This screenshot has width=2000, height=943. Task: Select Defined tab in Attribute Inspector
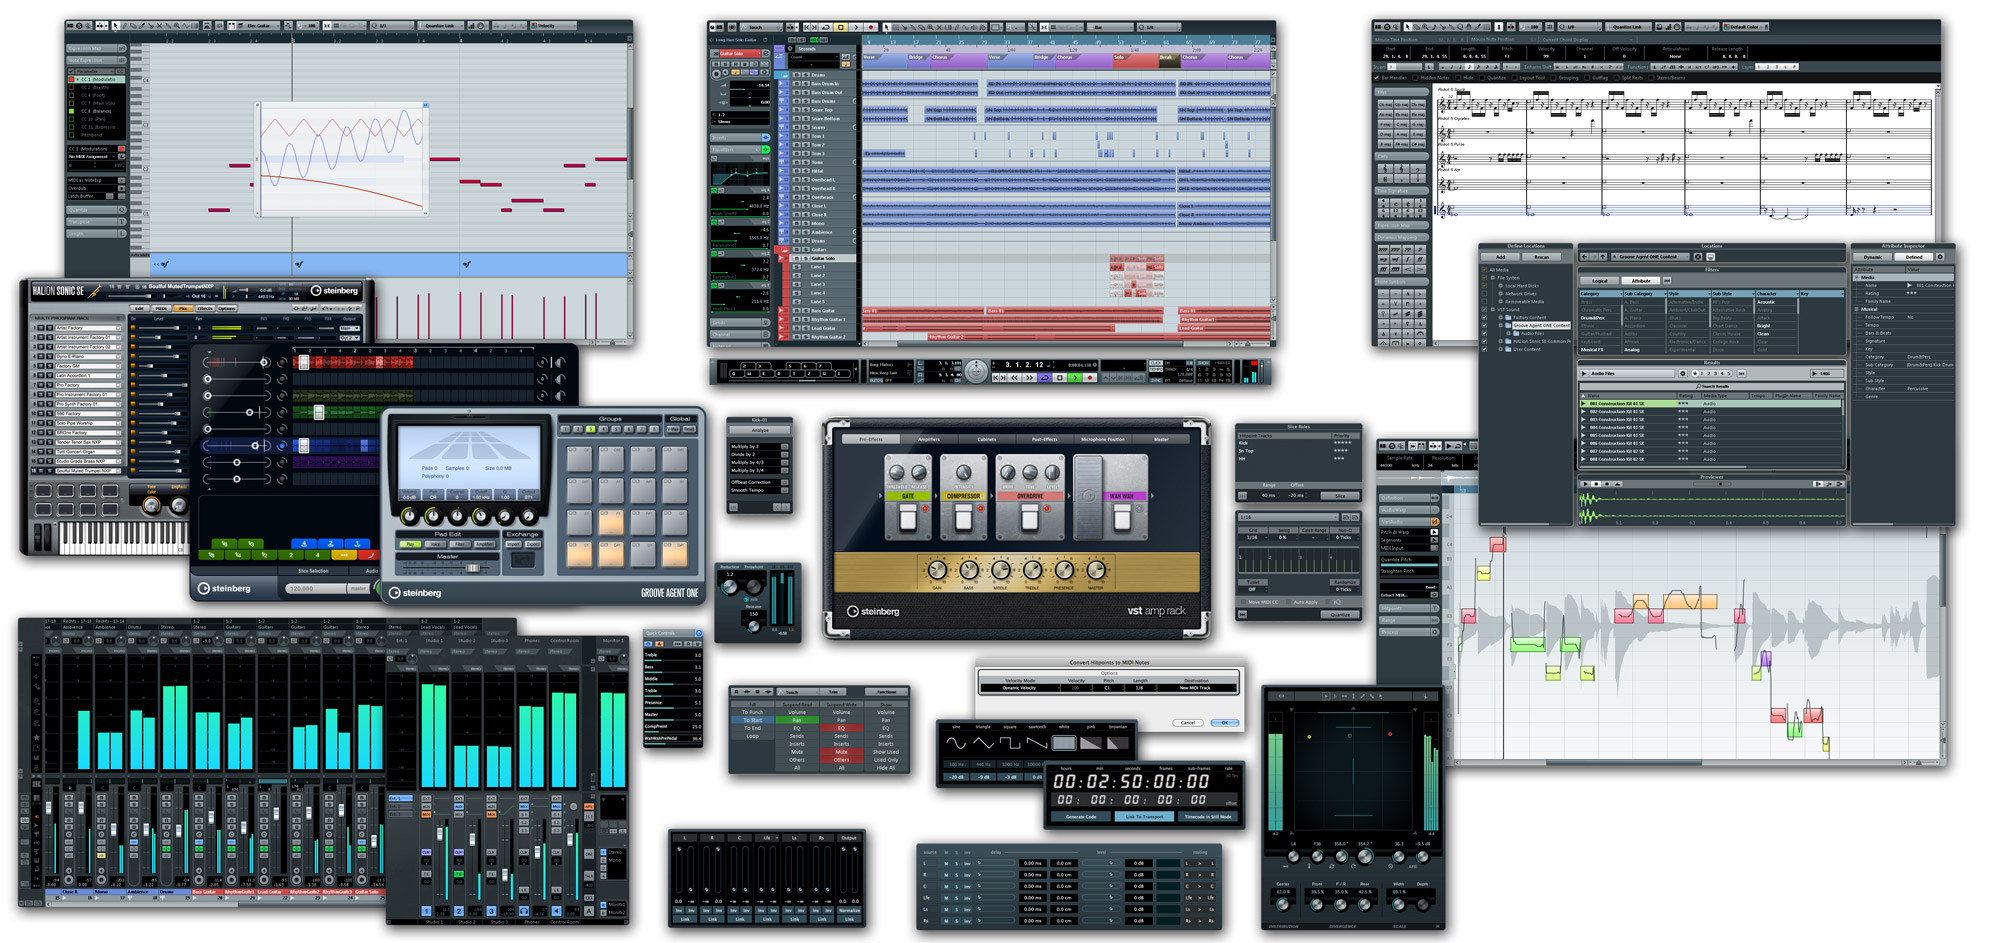point(1913,257)
